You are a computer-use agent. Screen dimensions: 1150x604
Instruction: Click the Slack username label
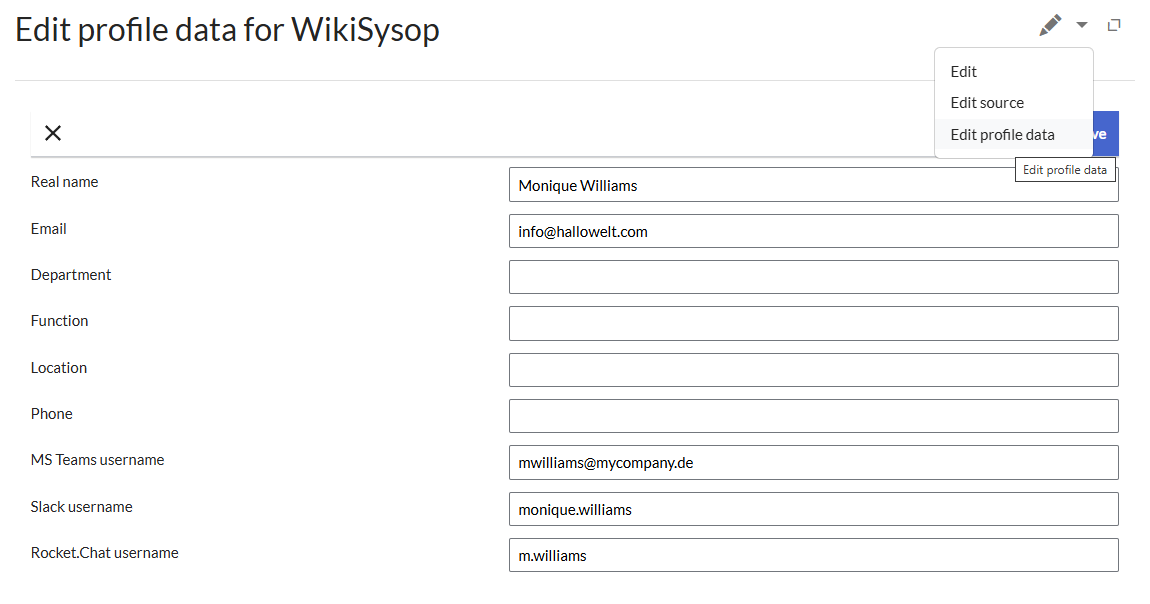click(82, 507)
